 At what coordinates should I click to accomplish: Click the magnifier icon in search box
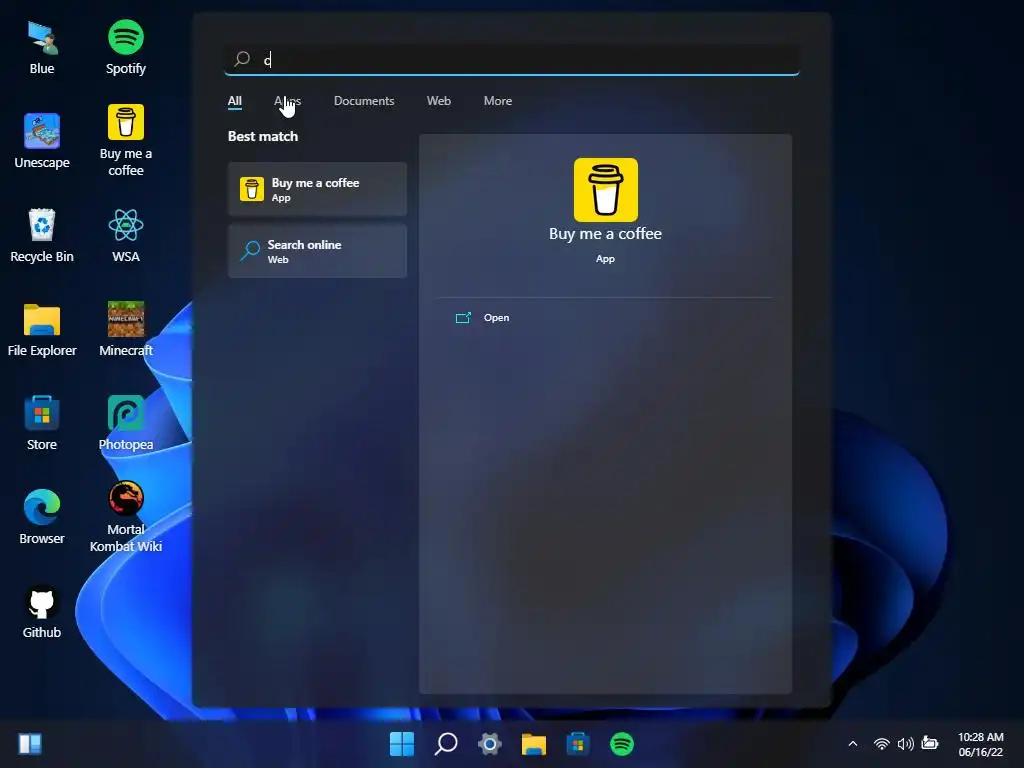coord(242,59)
